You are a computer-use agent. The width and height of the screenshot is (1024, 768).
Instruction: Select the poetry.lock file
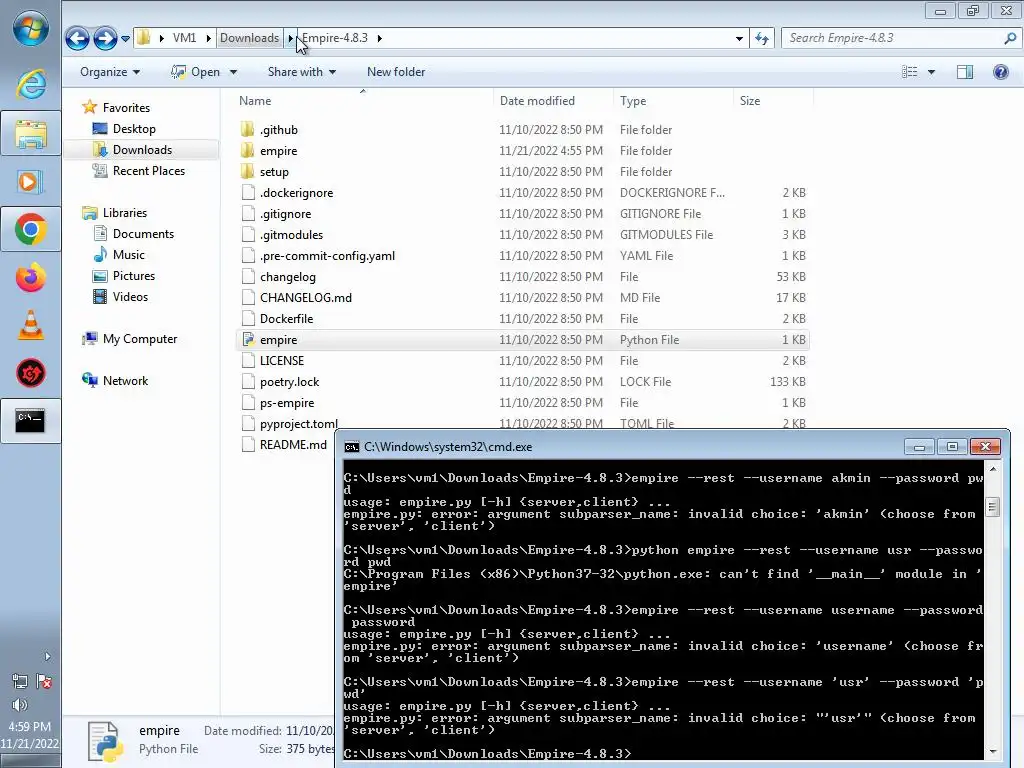(289, 382)
